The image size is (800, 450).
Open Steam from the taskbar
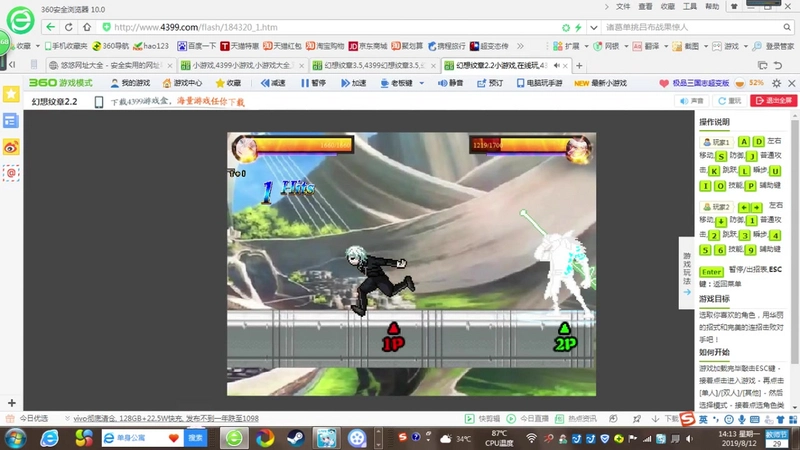pos(295,438)
